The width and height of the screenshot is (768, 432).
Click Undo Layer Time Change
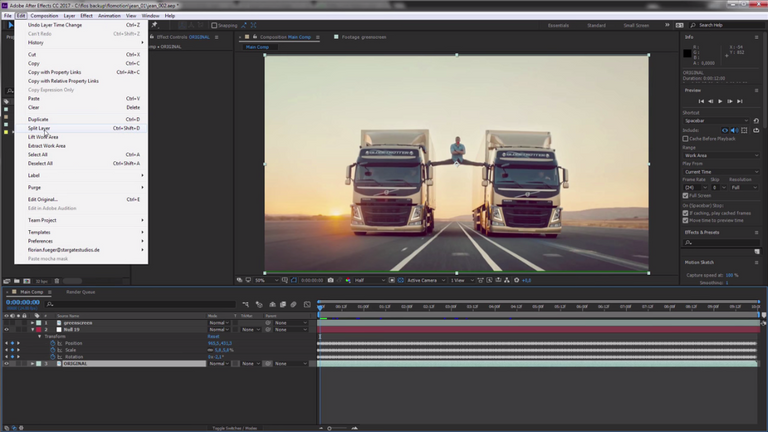[81, 25]
